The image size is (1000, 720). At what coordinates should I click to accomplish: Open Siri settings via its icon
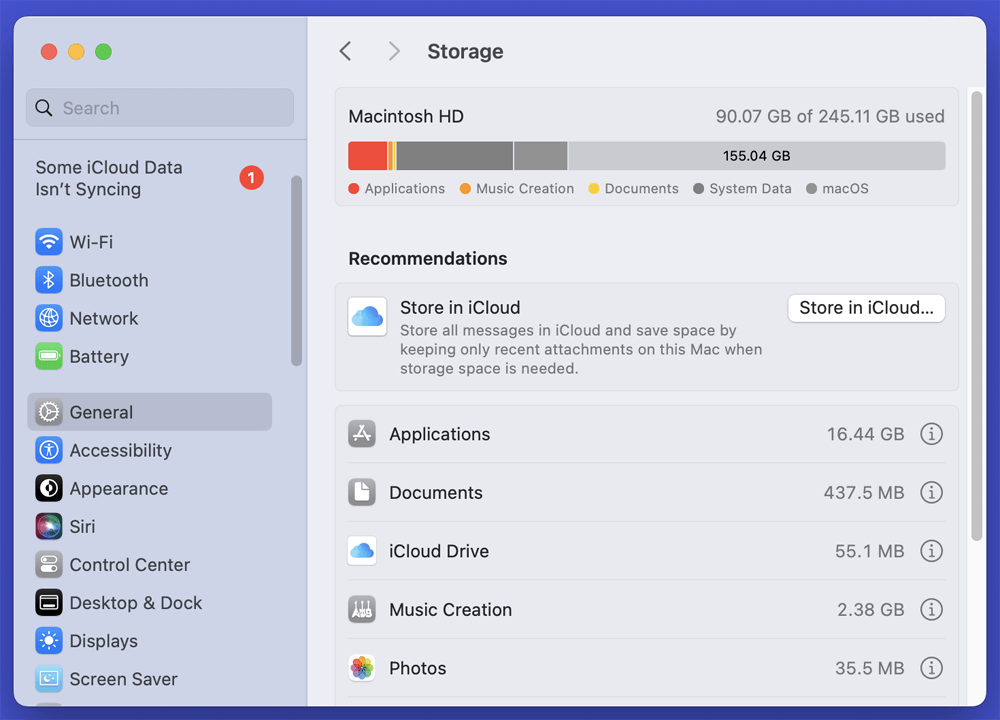click(x=48, y=526)
